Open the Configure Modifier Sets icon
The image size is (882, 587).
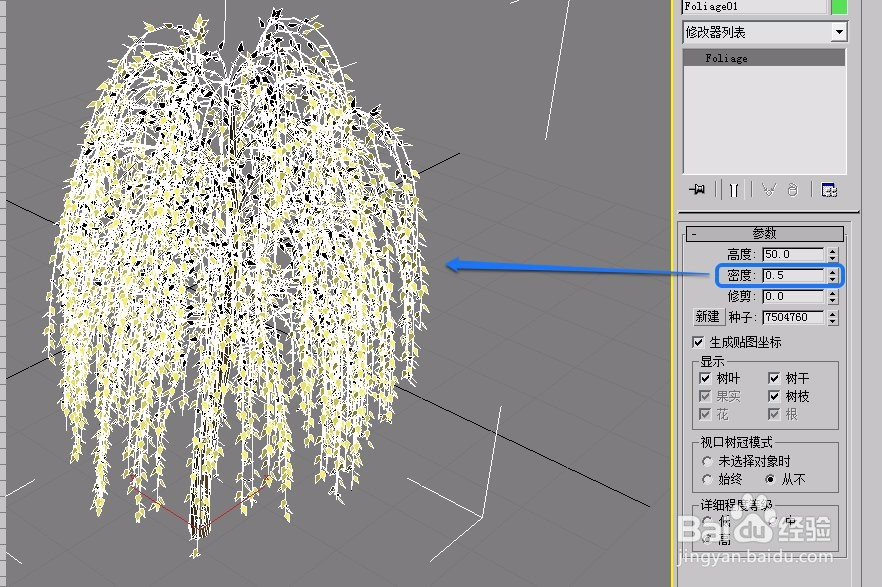click(829, 189)
